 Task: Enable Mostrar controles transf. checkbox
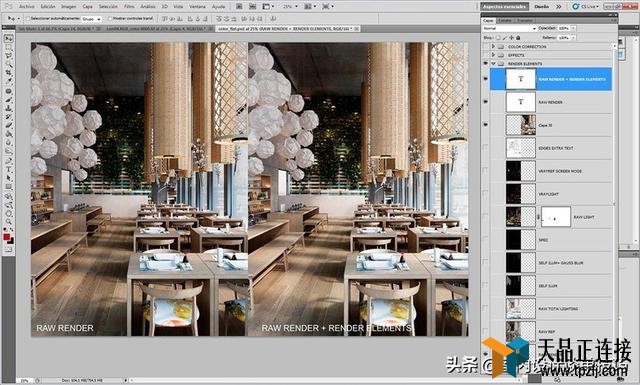[x=110, y=18]
